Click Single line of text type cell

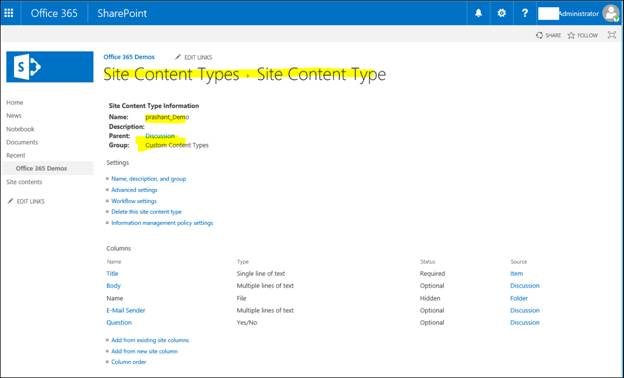pyautogui.click(x=261, y=273)
